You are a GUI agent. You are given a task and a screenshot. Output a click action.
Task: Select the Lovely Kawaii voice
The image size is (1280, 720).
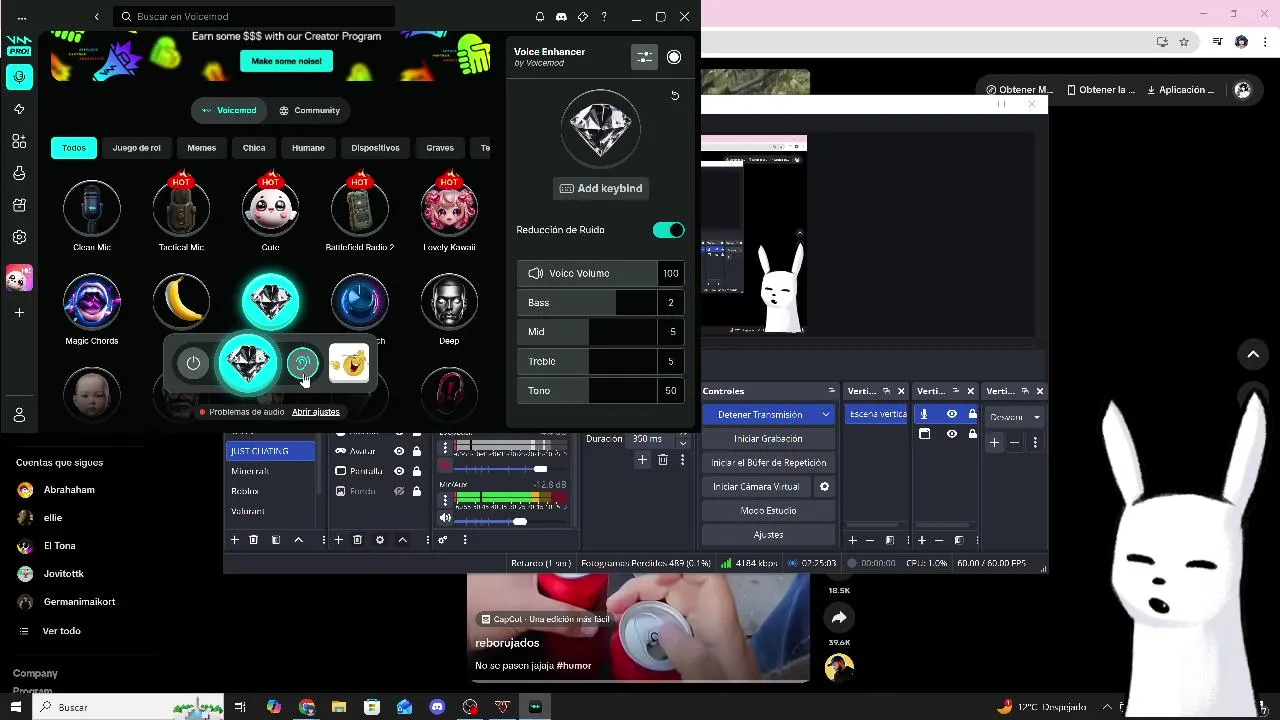[449, 208]
